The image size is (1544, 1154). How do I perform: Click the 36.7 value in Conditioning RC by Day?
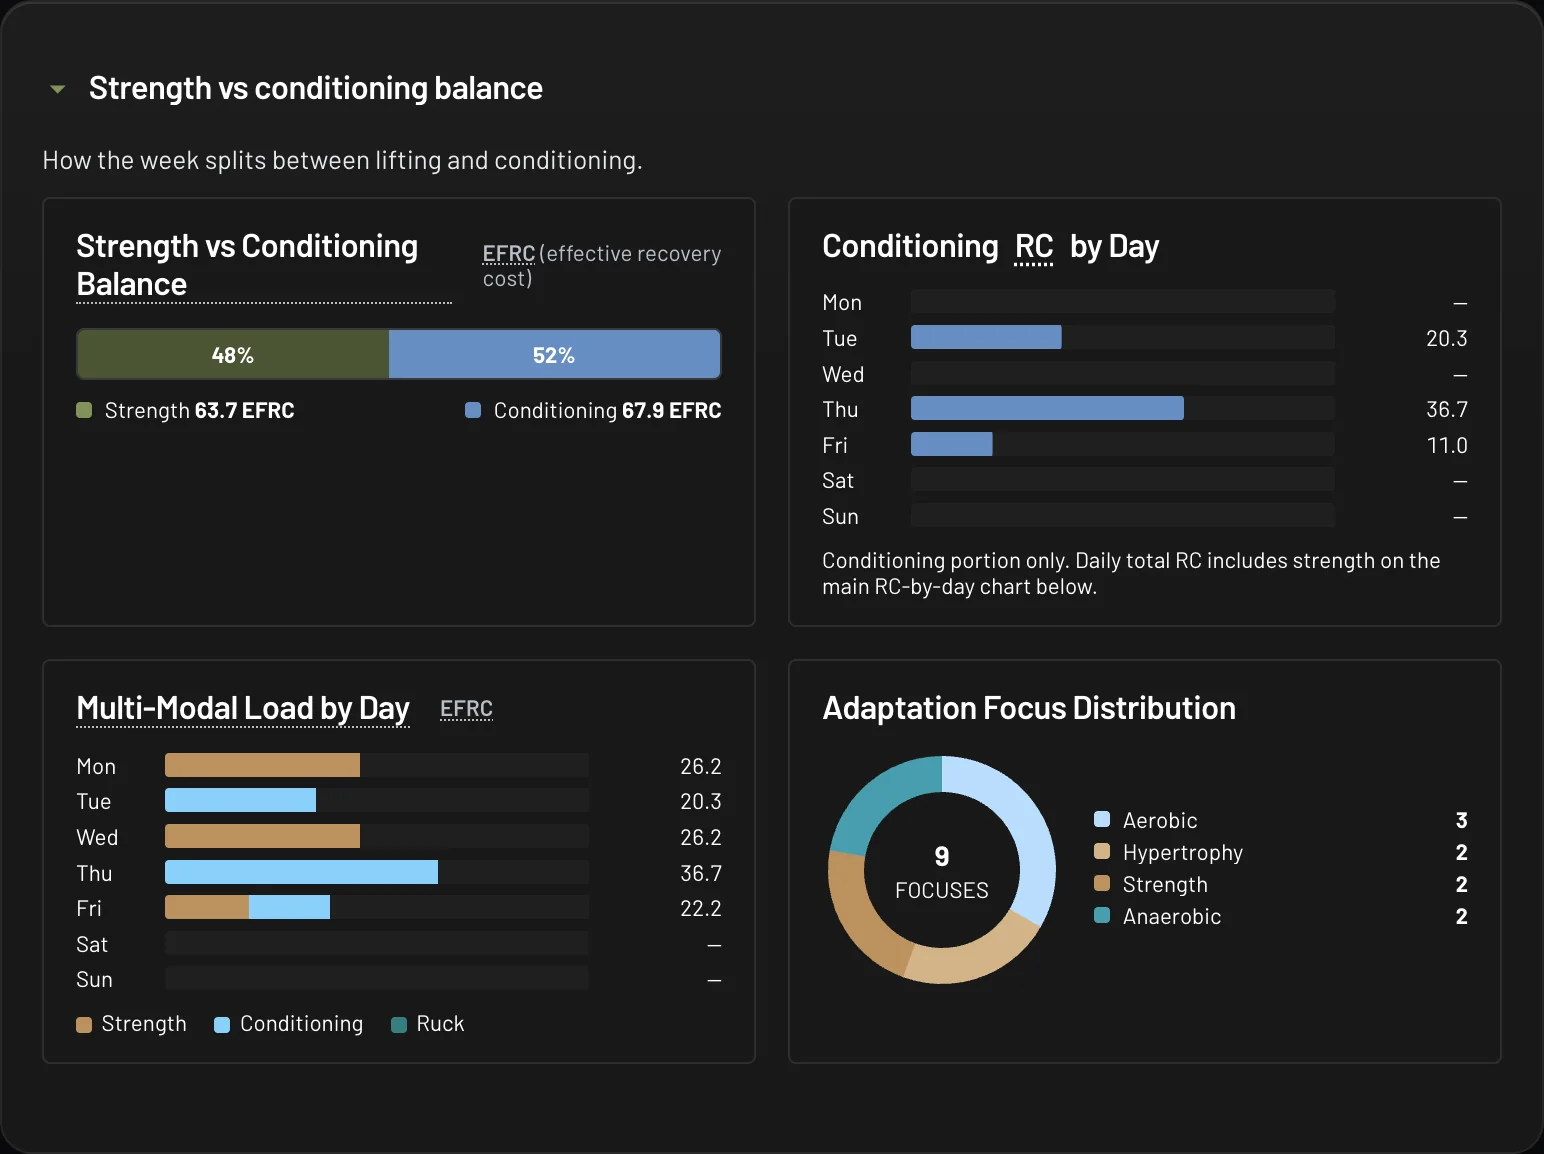1446,410
